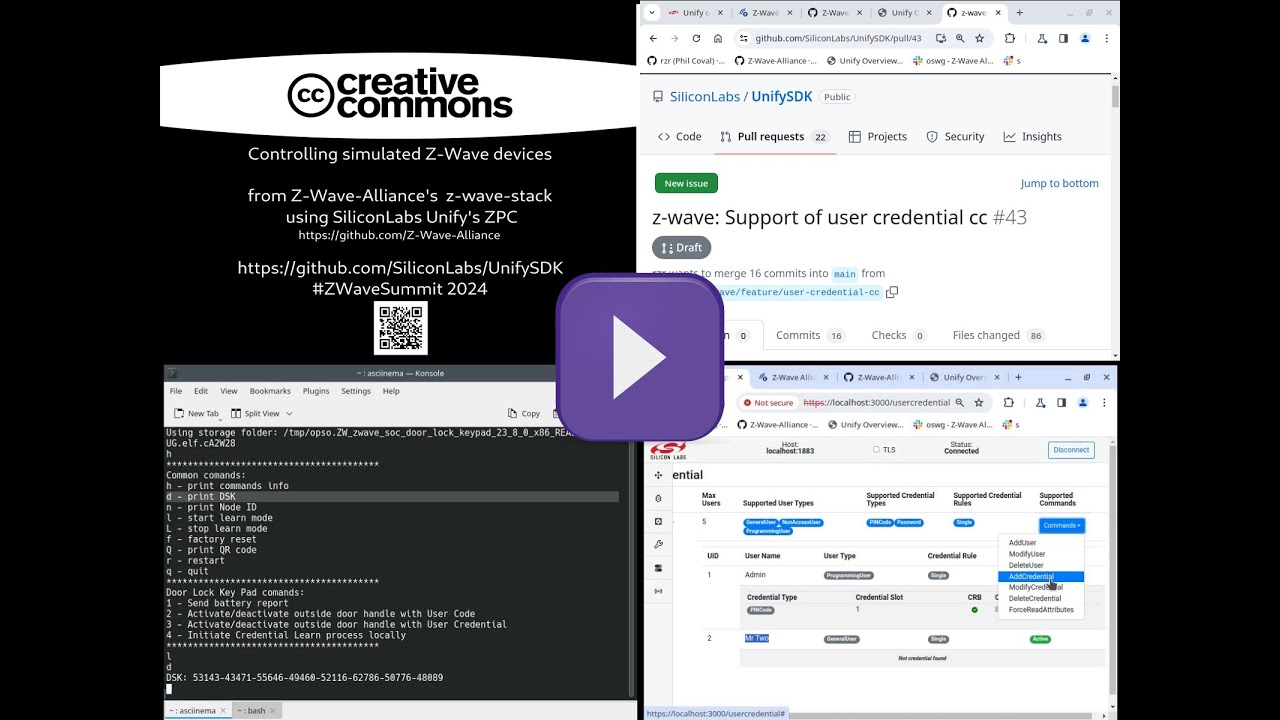
Task: Open the Security tab on GitHub
Action: [955, 137]
